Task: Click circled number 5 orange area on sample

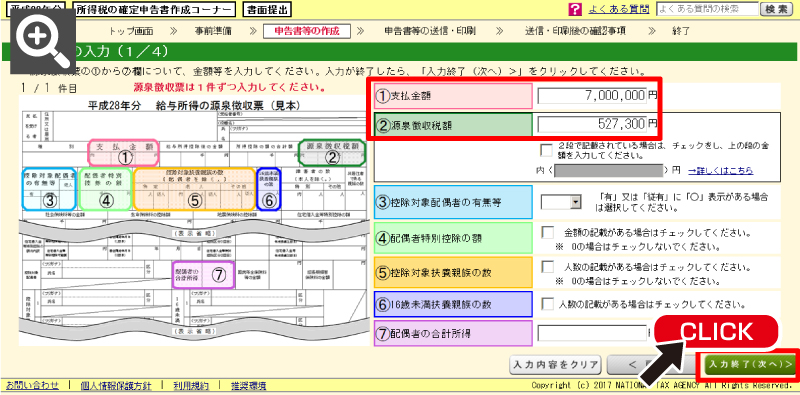Action: (194, 201)
